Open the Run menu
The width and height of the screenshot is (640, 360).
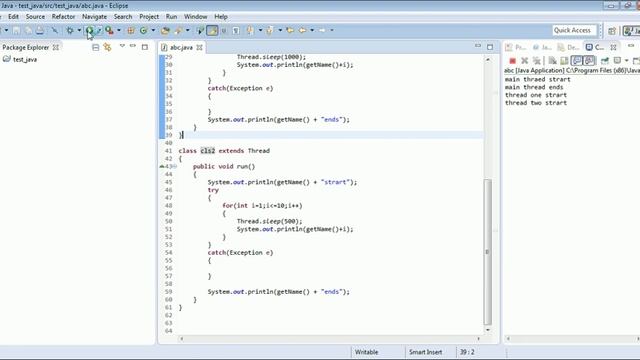coord(171,17)
